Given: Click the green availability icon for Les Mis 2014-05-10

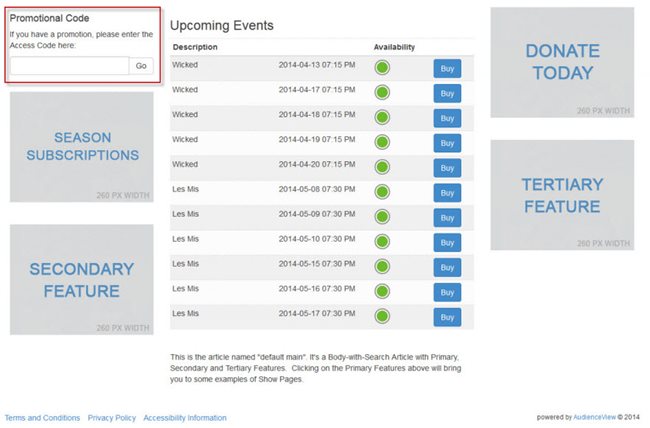Looking at the screenshot, I should (382, 241).
